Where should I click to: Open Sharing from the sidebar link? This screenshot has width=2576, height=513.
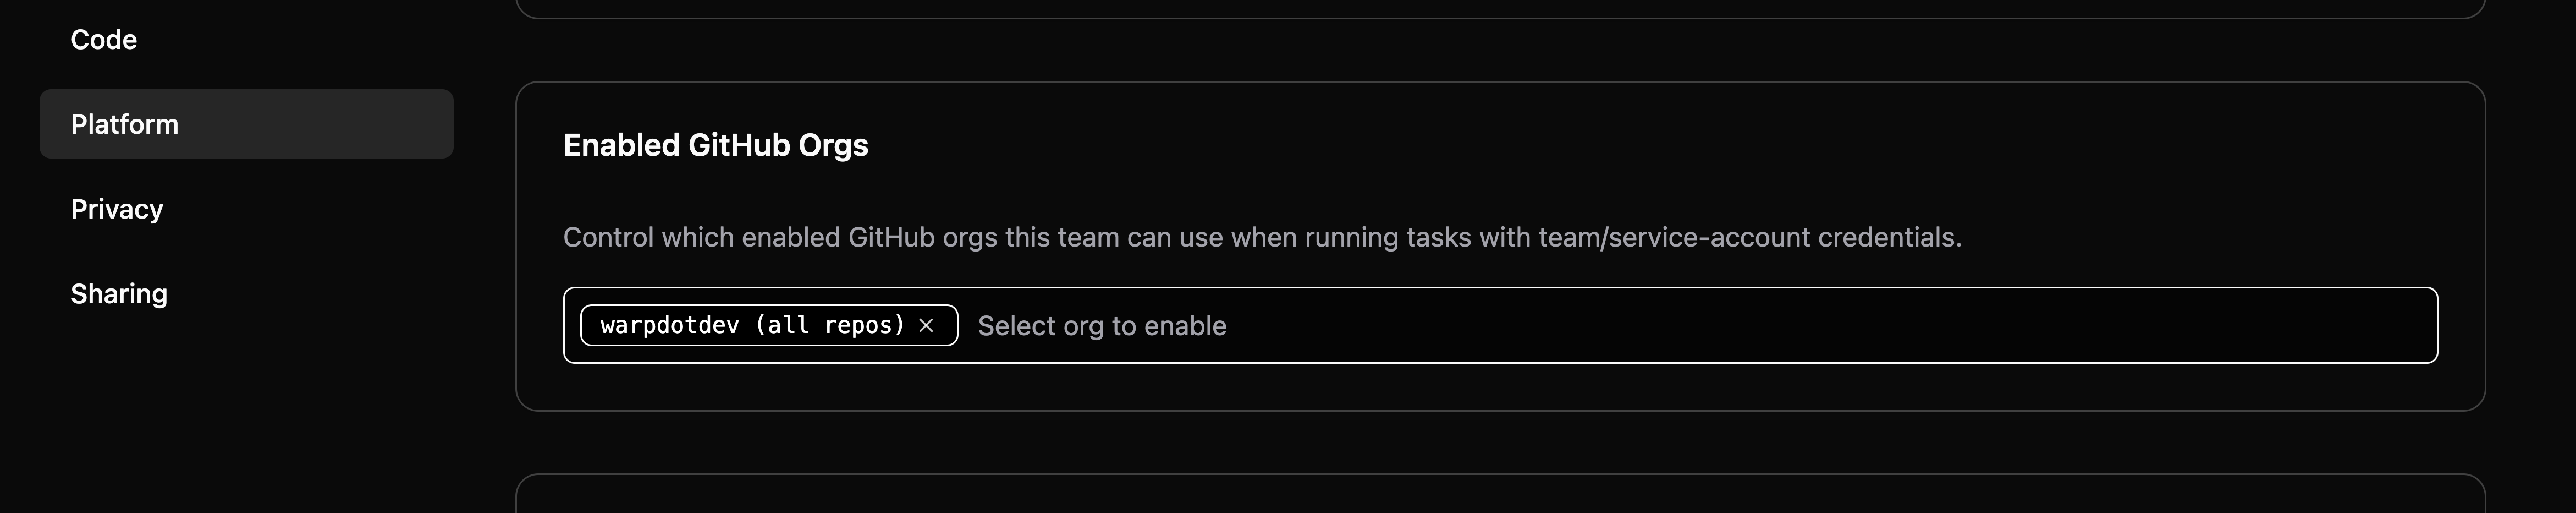coord(118,292)
